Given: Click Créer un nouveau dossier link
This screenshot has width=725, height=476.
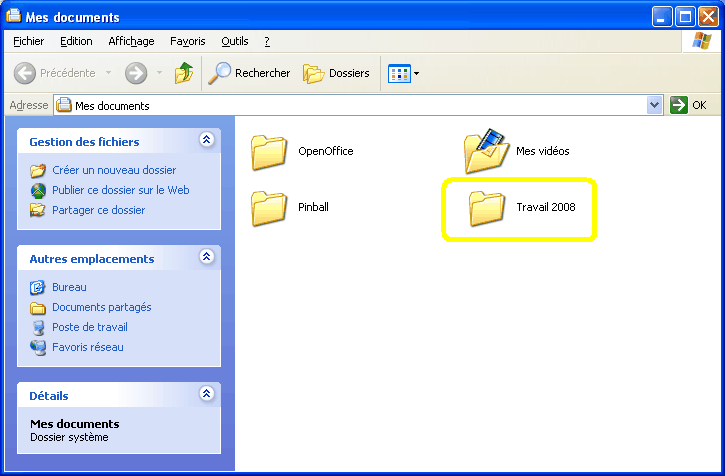Looking at the screenshot, I should (114, 170).
